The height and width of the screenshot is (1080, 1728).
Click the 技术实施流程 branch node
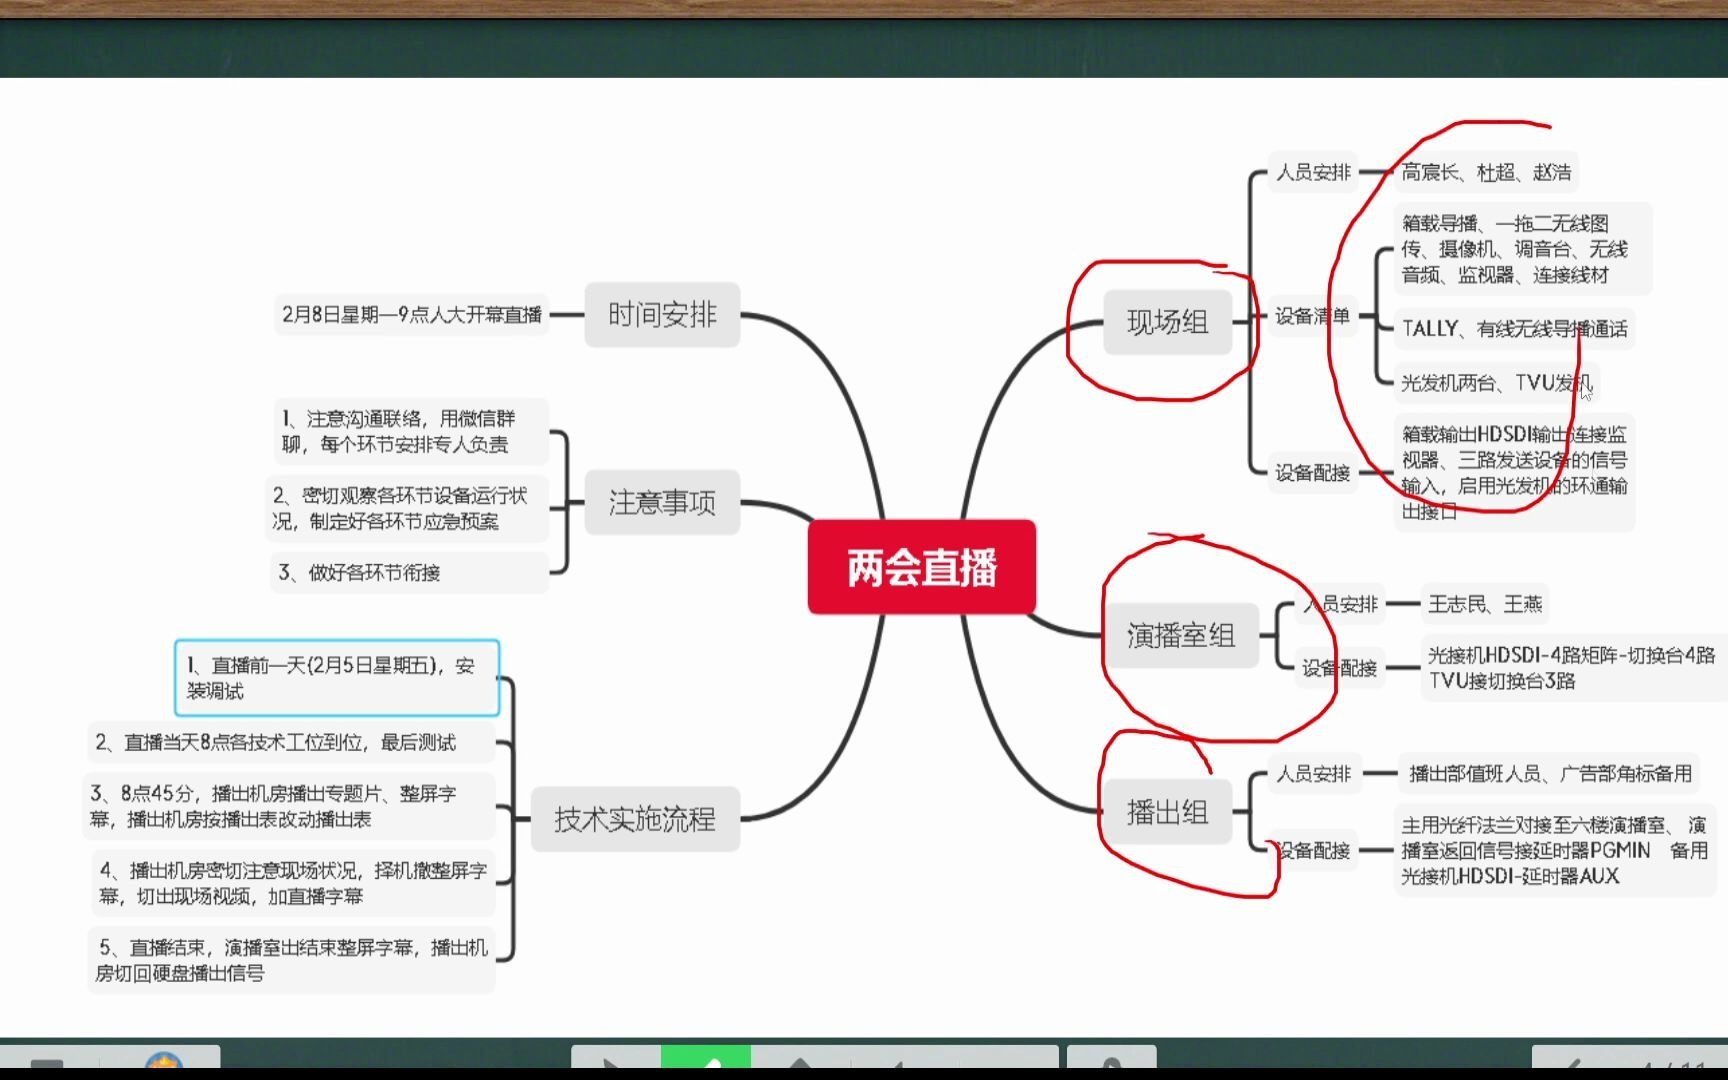click(635, 819)
